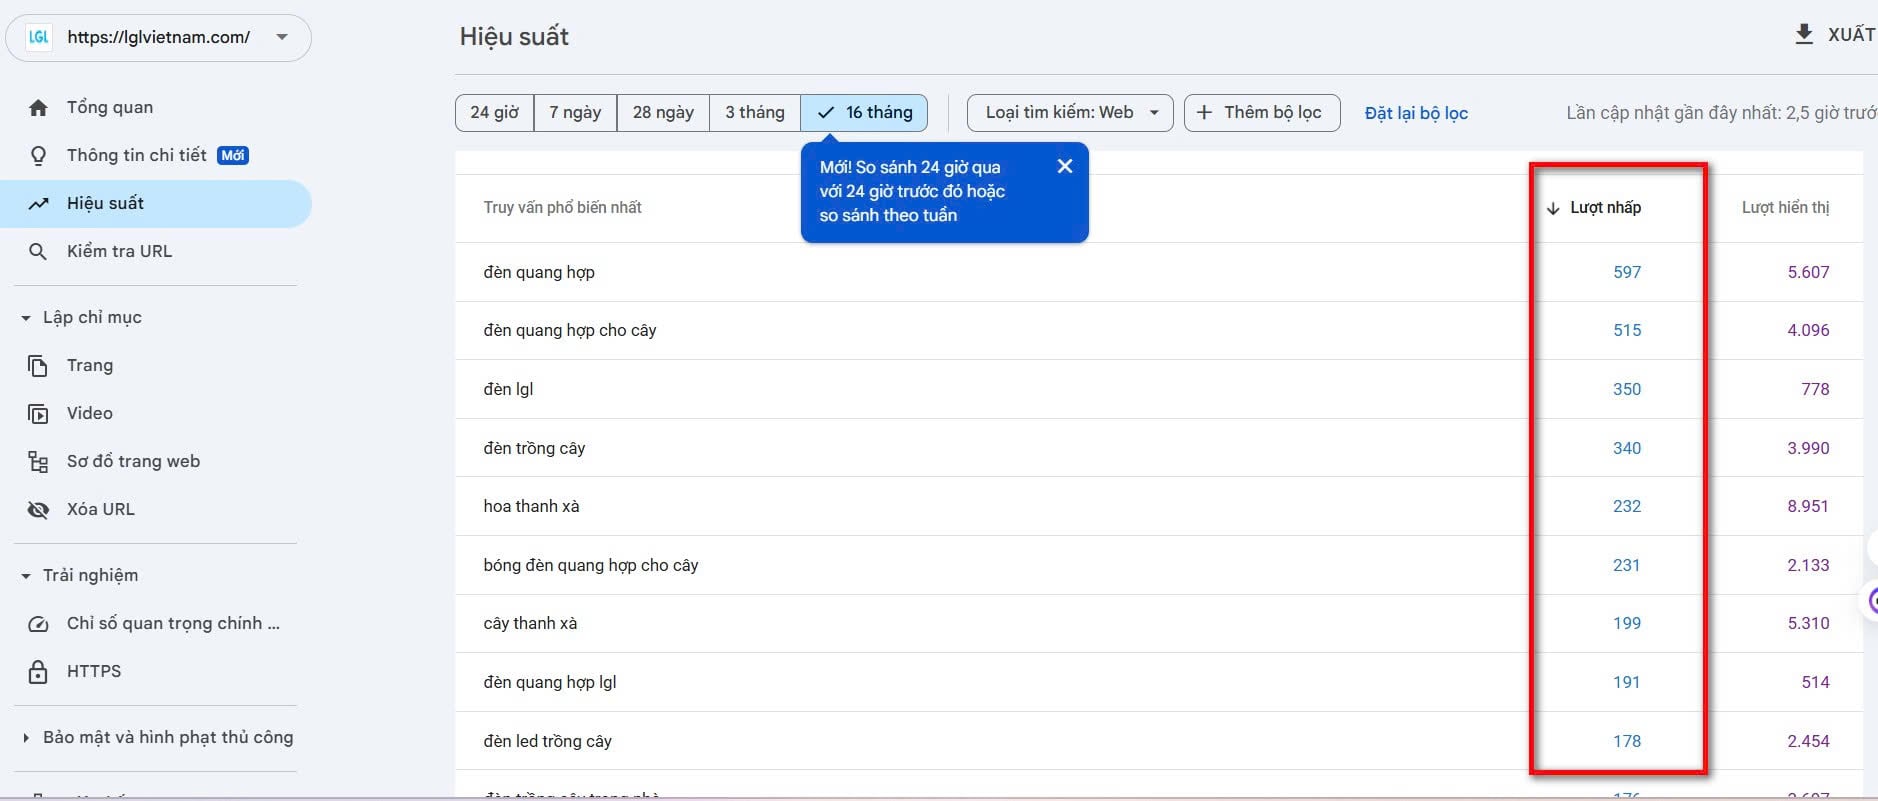Open the property selector dropdown arrow
Viewport: 1878px width, 801px height.
[x=282, y=37]
